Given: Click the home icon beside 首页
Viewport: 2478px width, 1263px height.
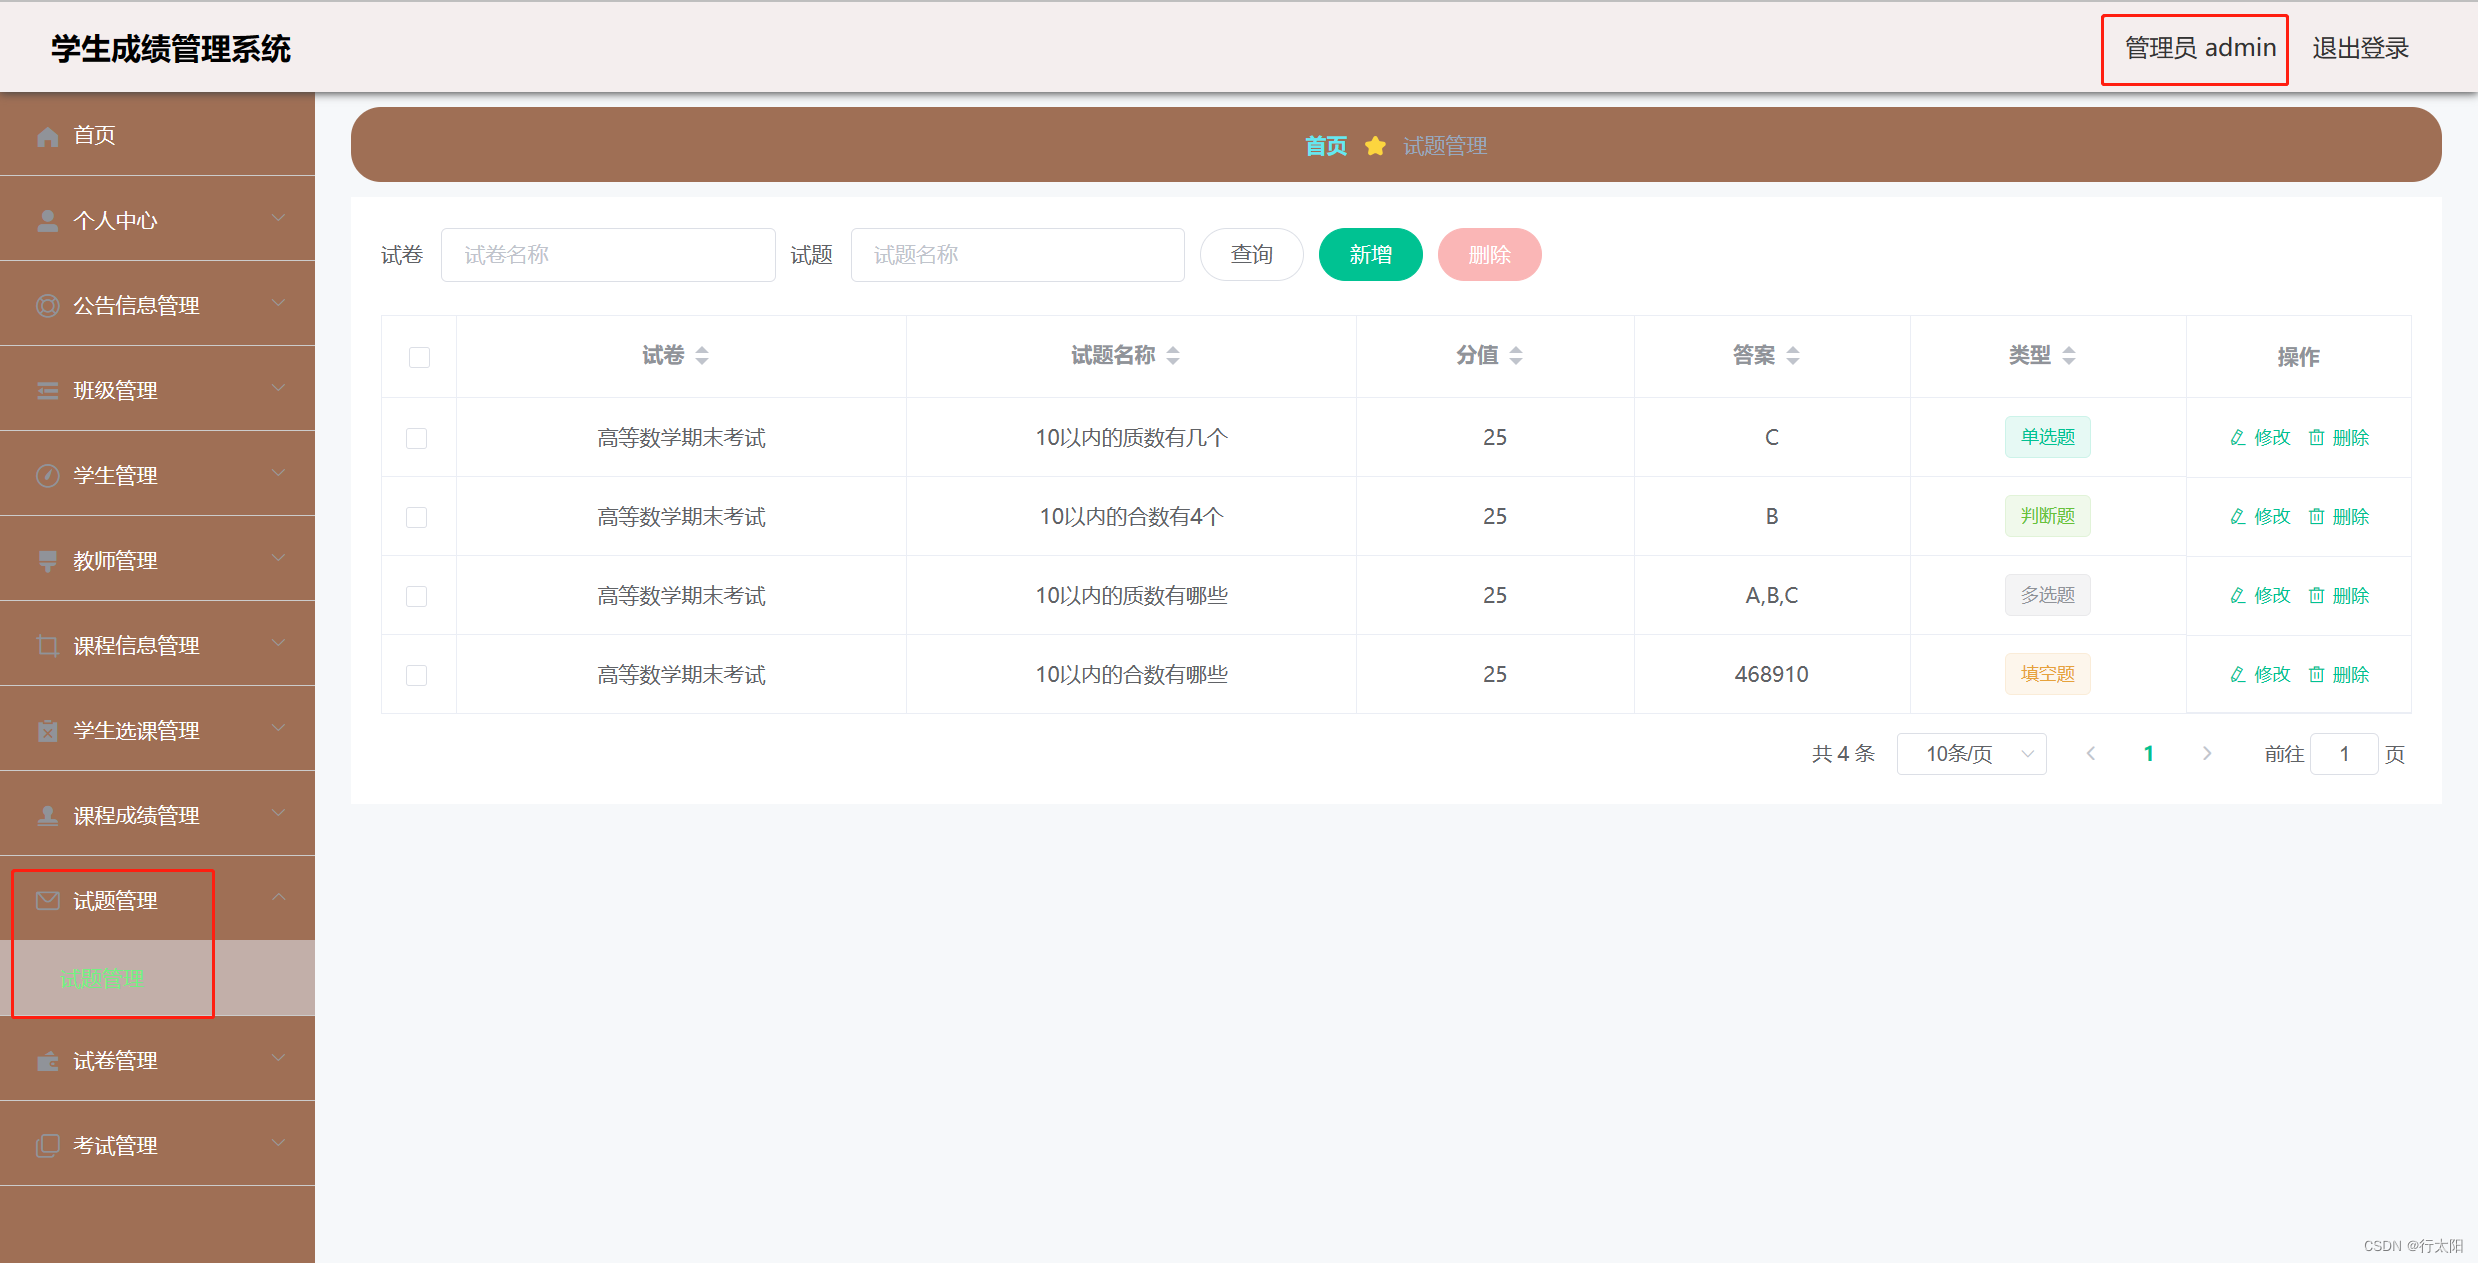Looking at the screenshot, I should pyautogui.click(x=47, y=135).
